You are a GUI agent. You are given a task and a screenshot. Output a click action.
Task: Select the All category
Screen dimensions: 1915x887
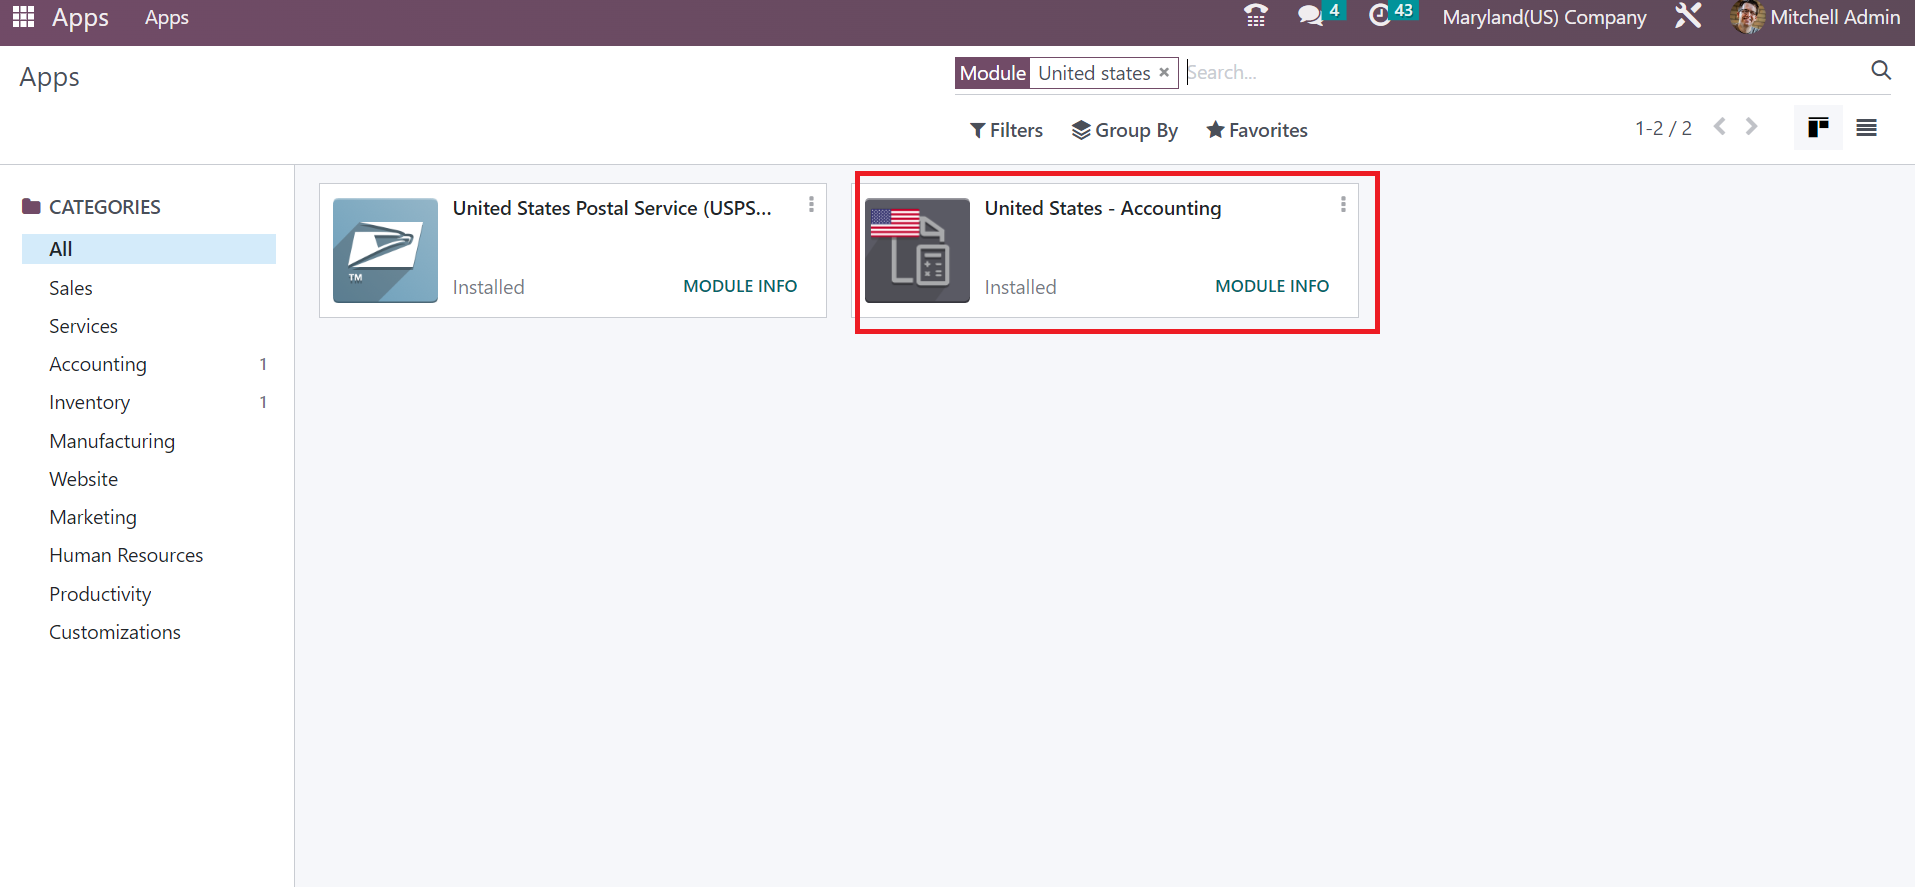click(149, 249)
